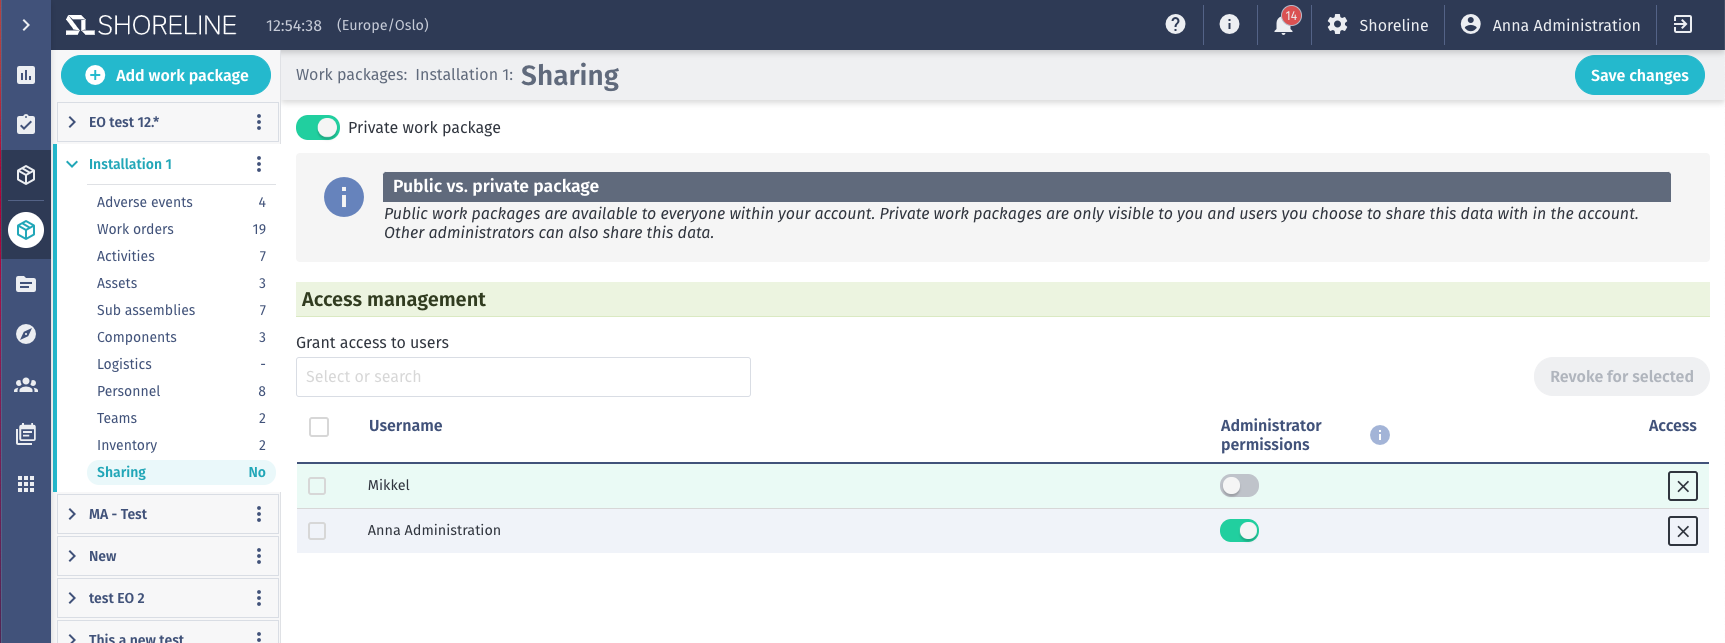Click the Access management heading
This screenshot has height=643, width=1725.
[393, 299]
